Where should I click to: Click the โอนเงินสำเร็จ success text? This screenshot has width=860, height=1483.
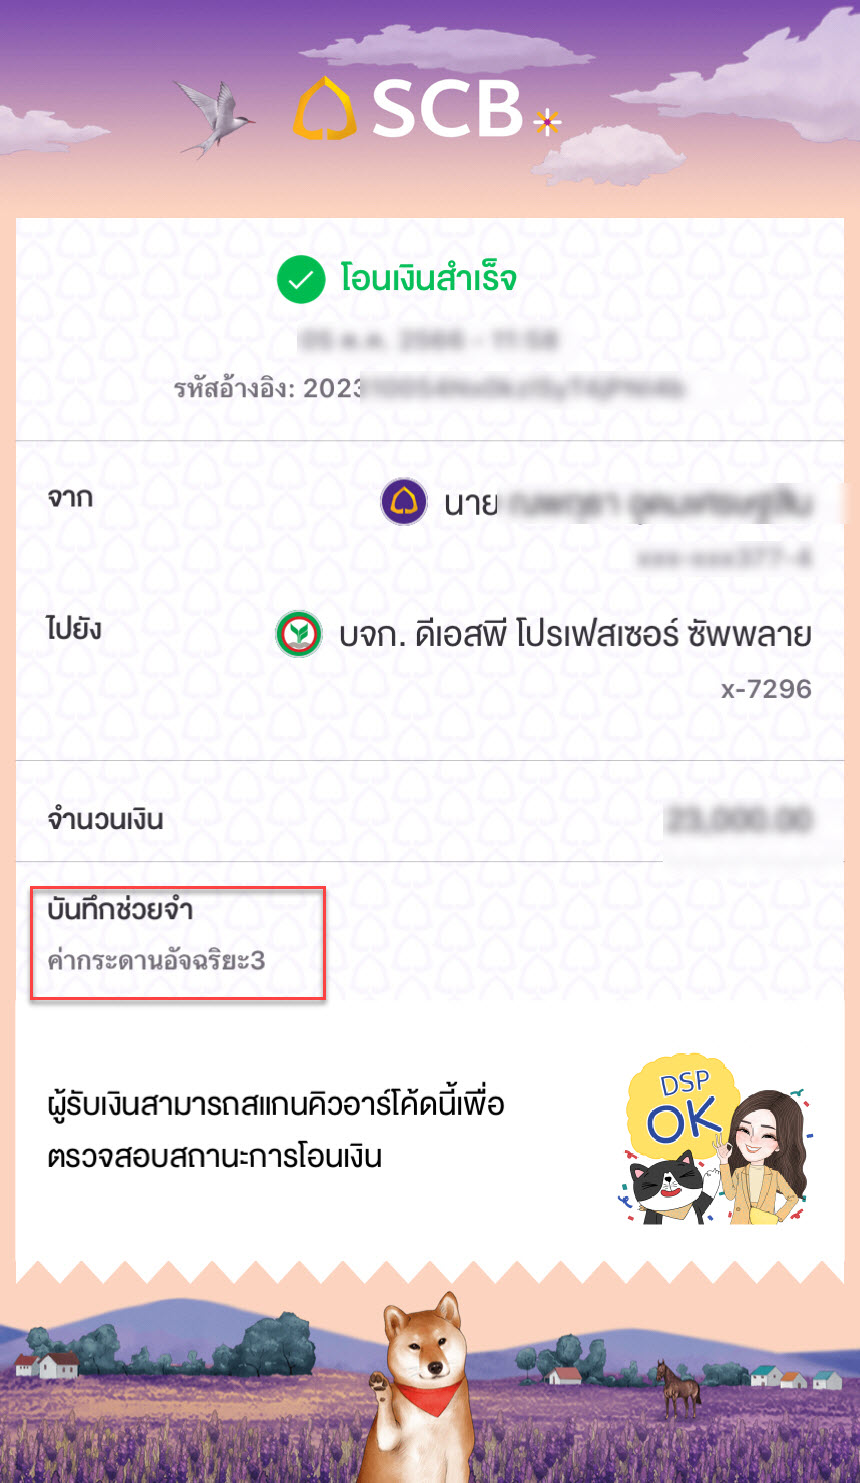pos(429,278)
